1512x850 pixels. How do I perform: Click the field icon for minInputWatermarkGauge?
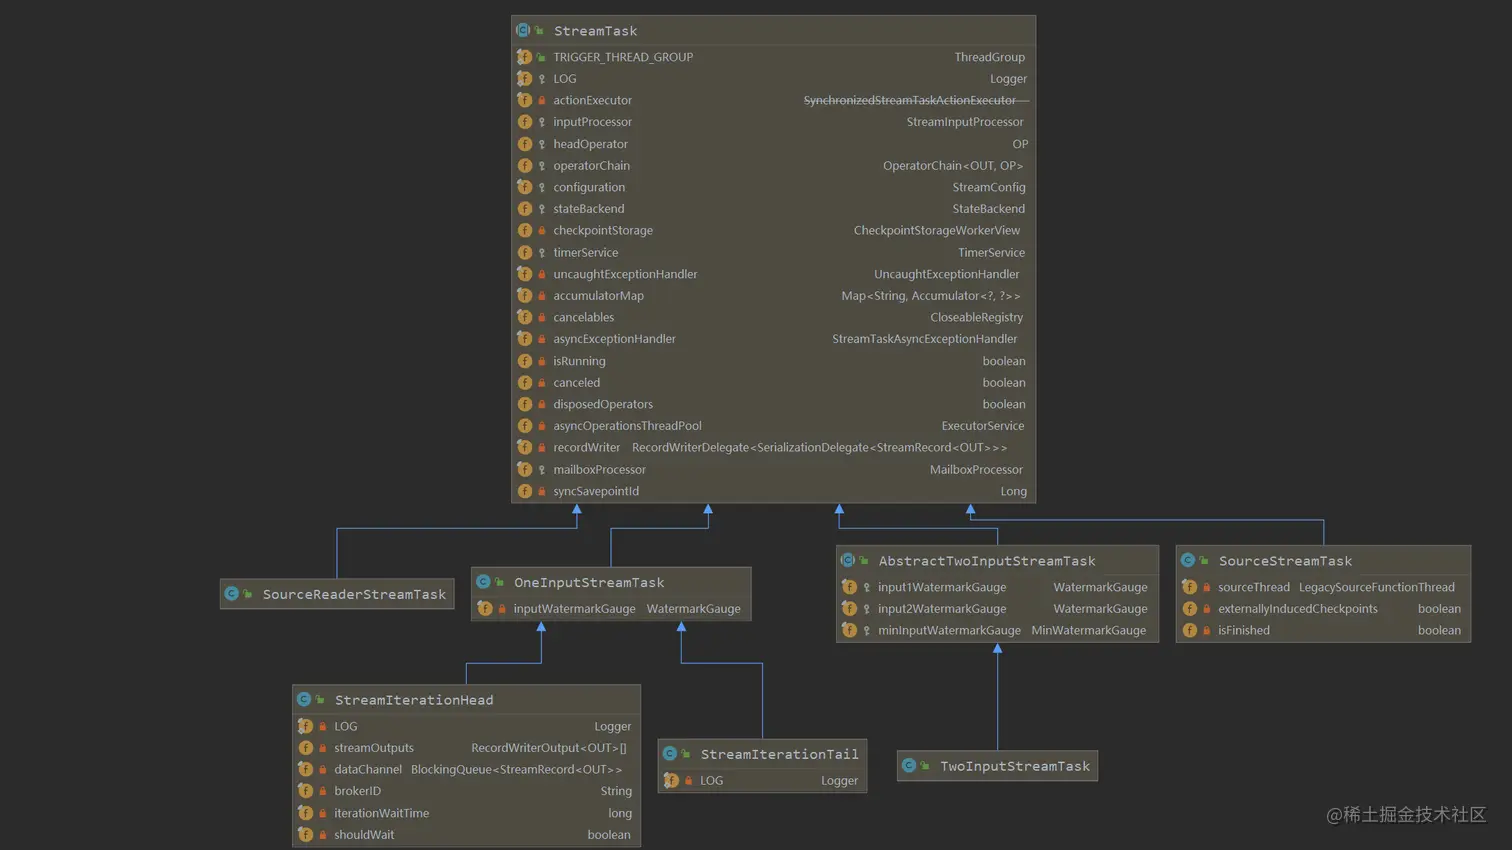point(849,630)
